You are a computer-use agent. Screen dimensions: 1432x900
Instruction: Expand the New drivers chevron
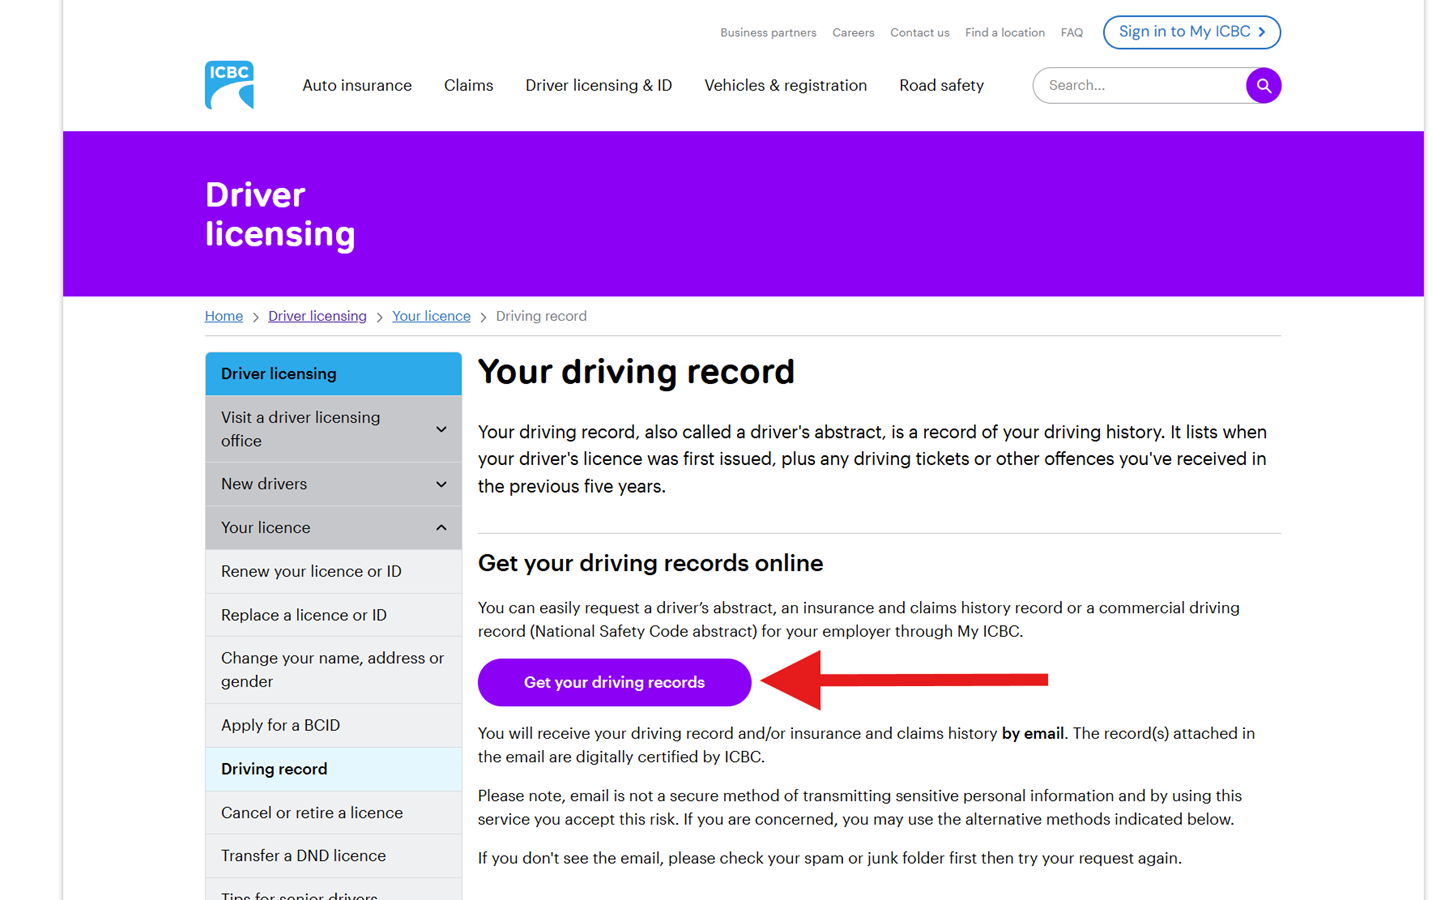[441, 484]
